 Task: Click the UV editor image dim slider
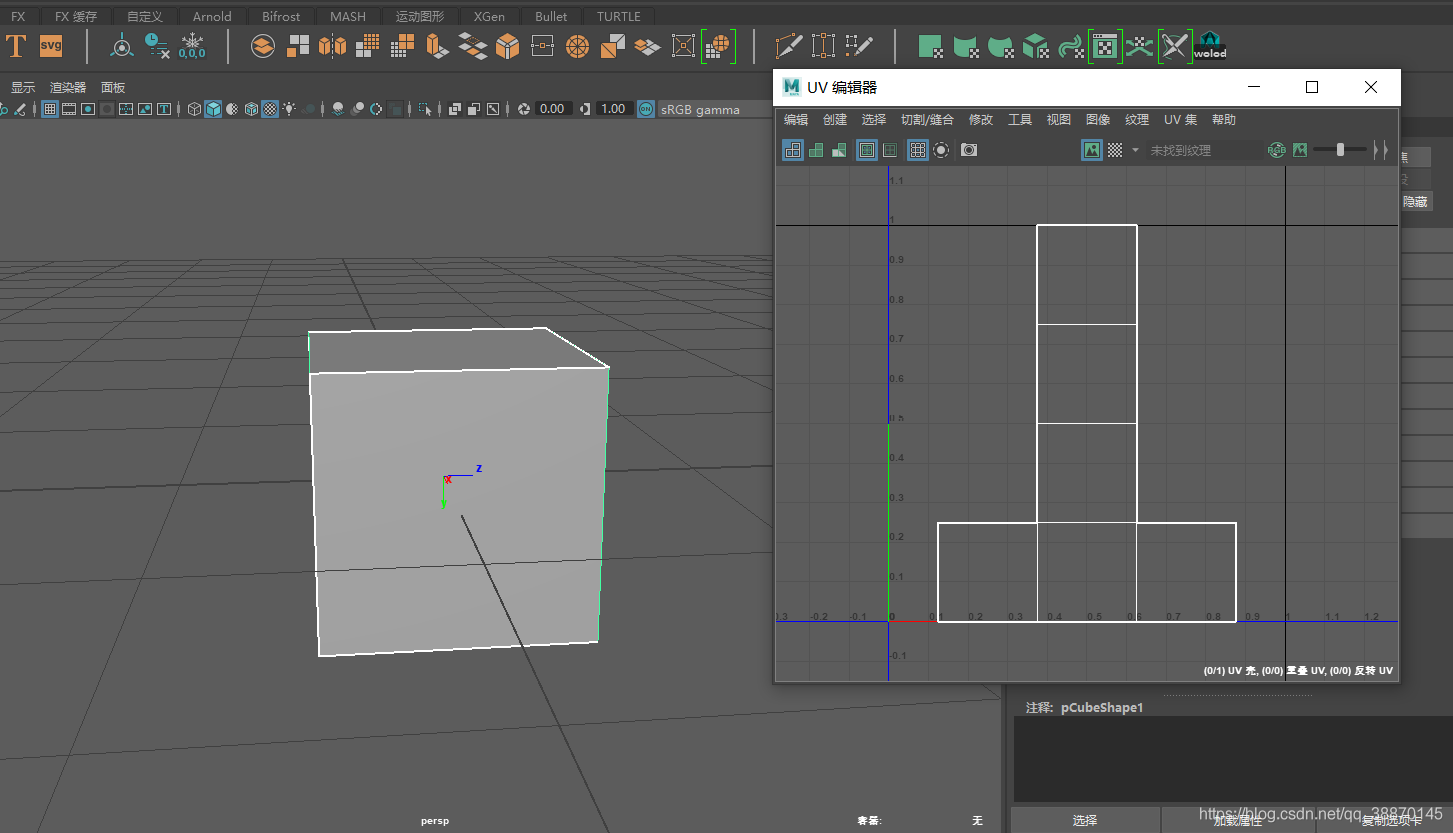1340,150
